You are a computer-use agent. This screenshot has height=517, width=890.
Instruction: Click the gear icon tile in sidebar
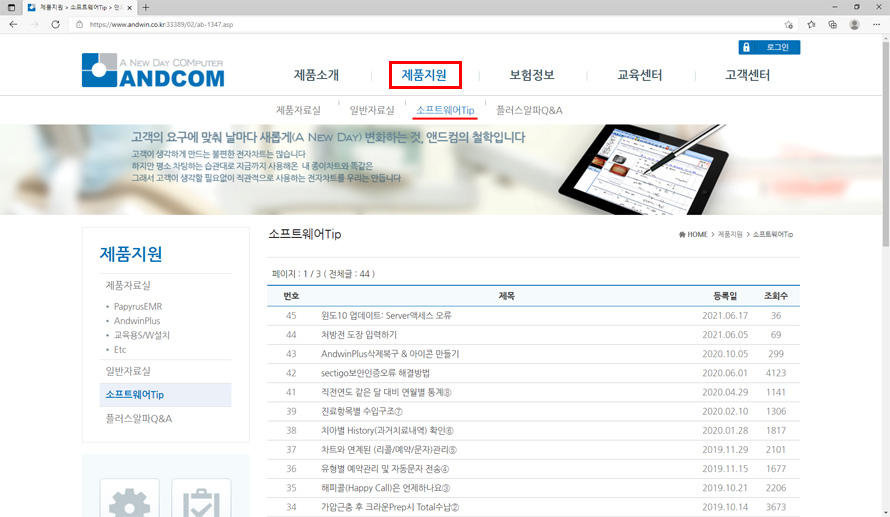[129, 498]
